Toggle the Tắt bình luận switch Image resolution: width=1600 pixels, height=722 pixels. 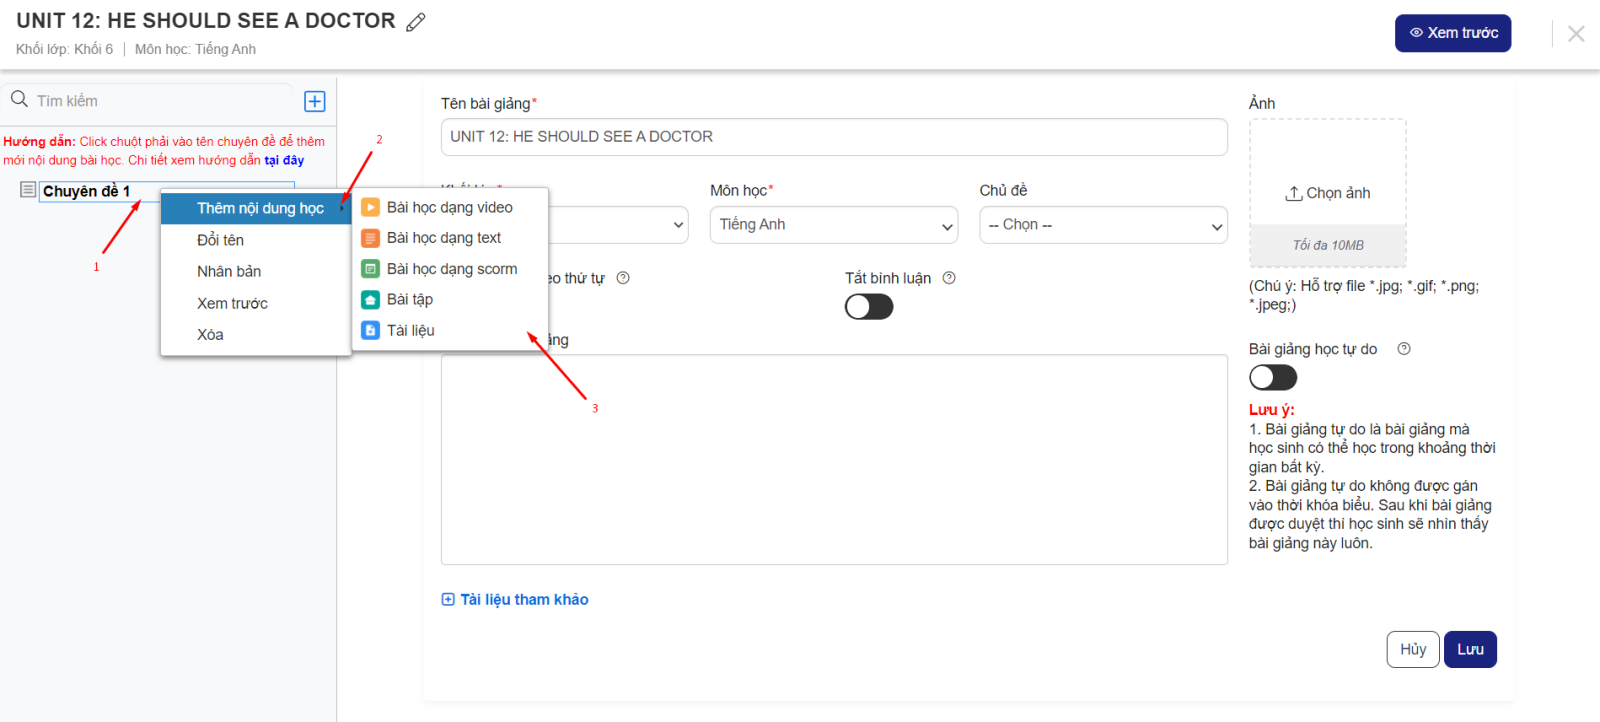tap(868, 307)
